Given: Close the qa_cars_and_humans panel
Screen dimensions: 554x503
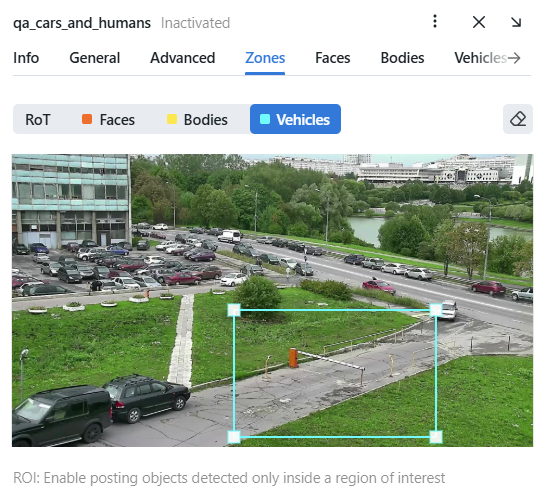Looking at the screenshot, I should pyautogui.click(x=479, y=22).
